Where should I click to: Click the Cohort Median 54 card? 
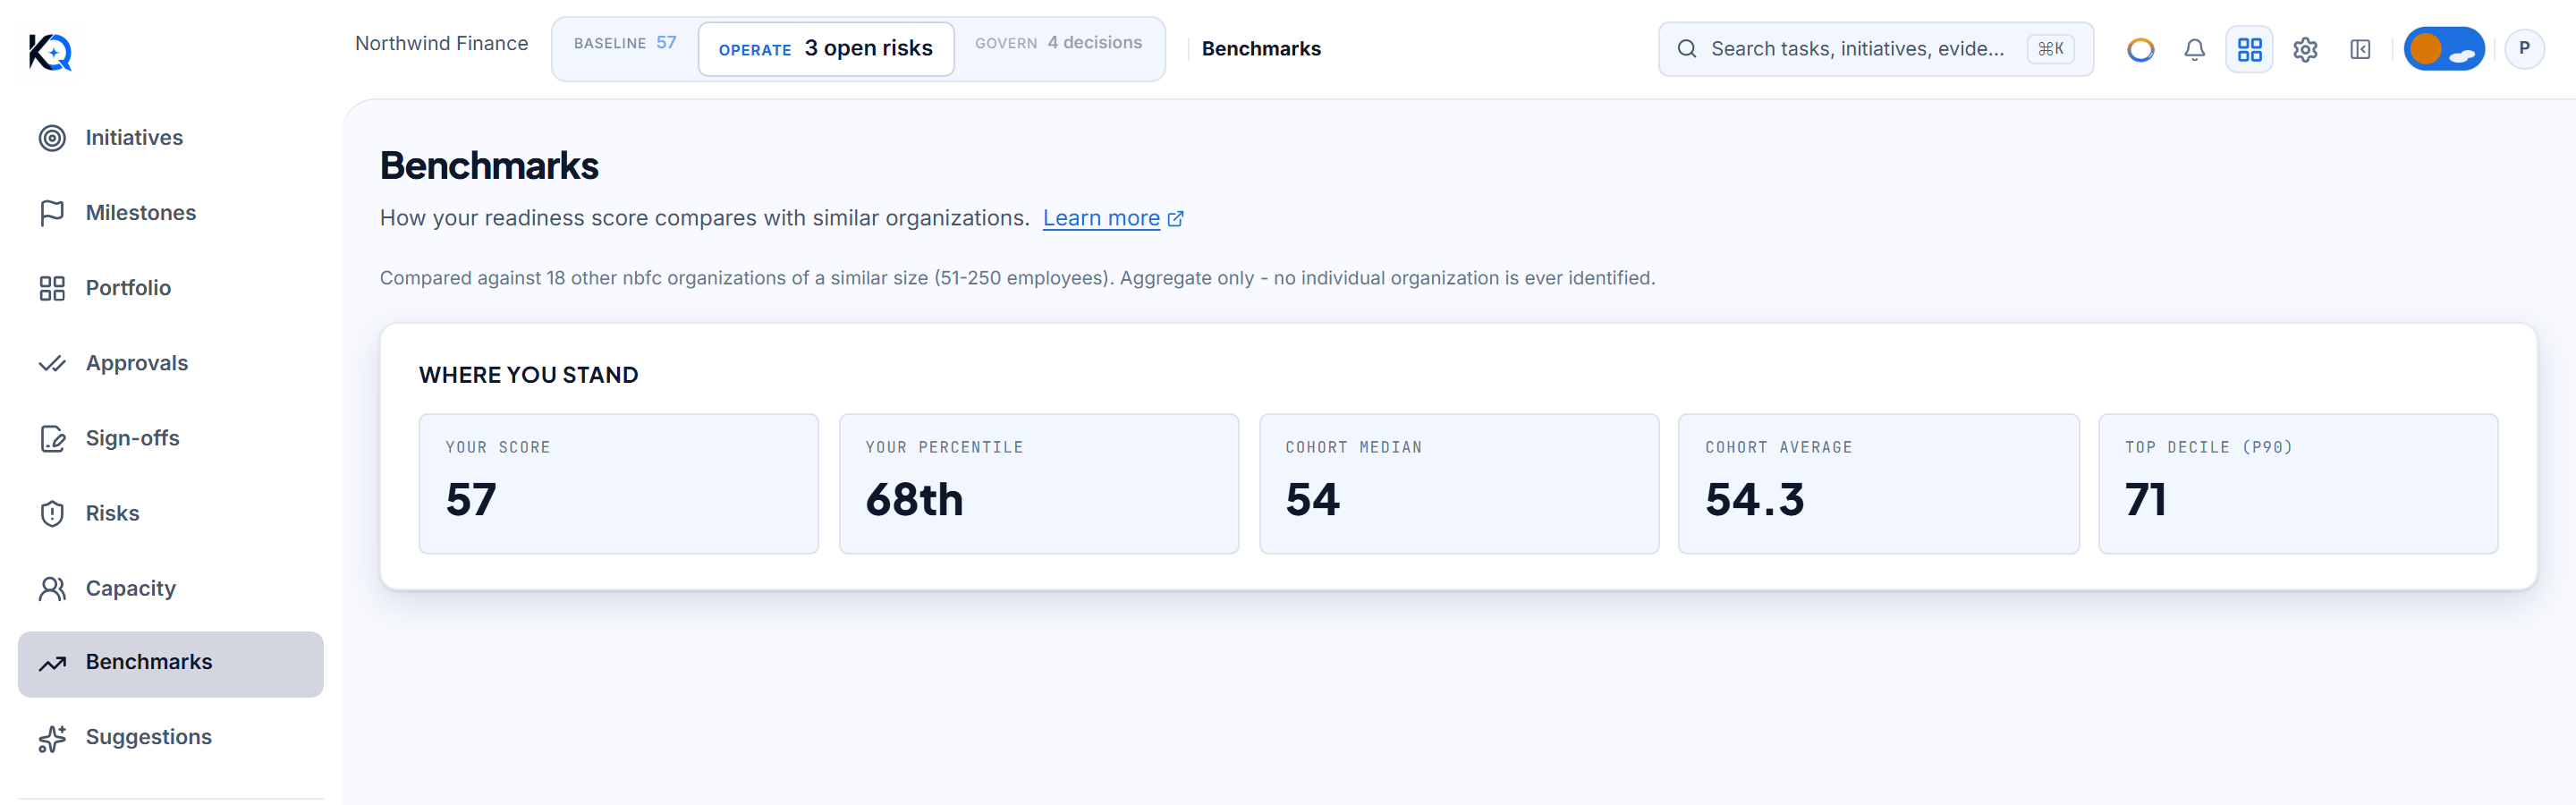1458,483
